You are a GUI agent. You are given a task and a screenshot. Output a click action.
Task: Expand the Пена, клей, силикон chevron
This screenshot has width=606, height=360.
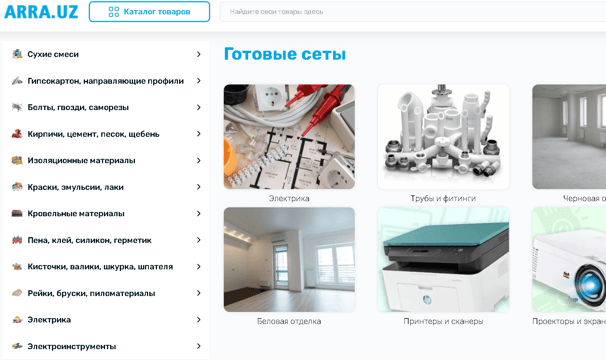[x=199, y=240]
